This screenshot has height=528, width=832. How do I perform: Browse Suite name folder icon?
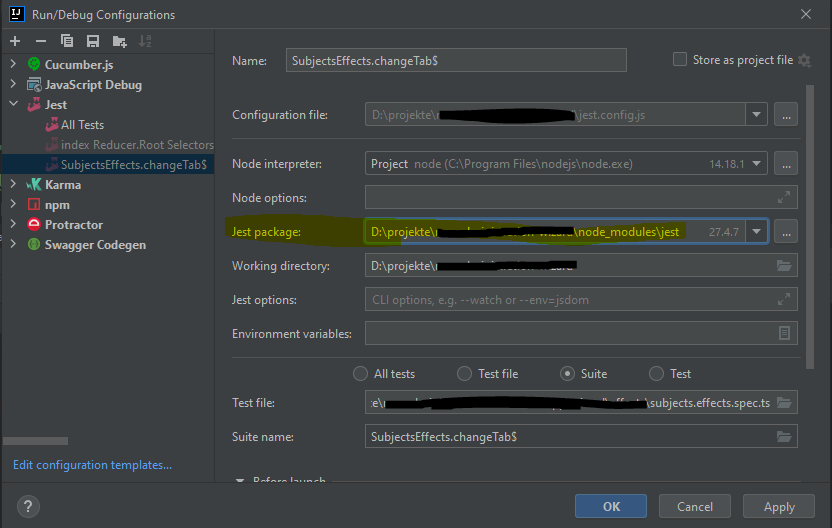click(x=784, y=436)
